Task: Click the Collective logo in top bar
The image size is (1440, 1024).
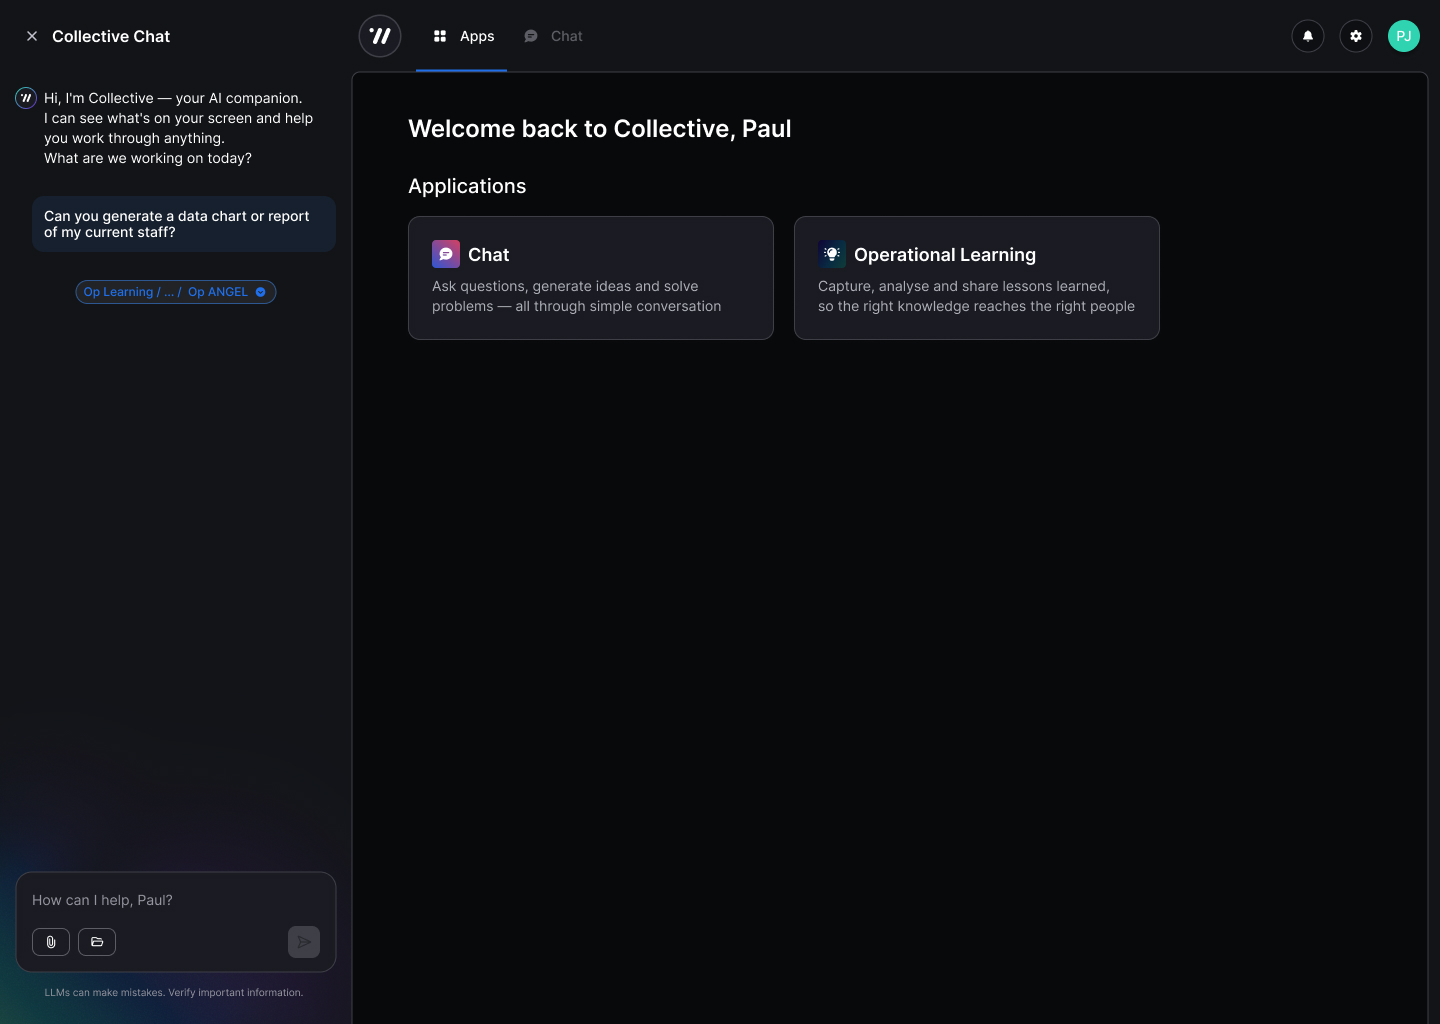Action: pos(380,36)
